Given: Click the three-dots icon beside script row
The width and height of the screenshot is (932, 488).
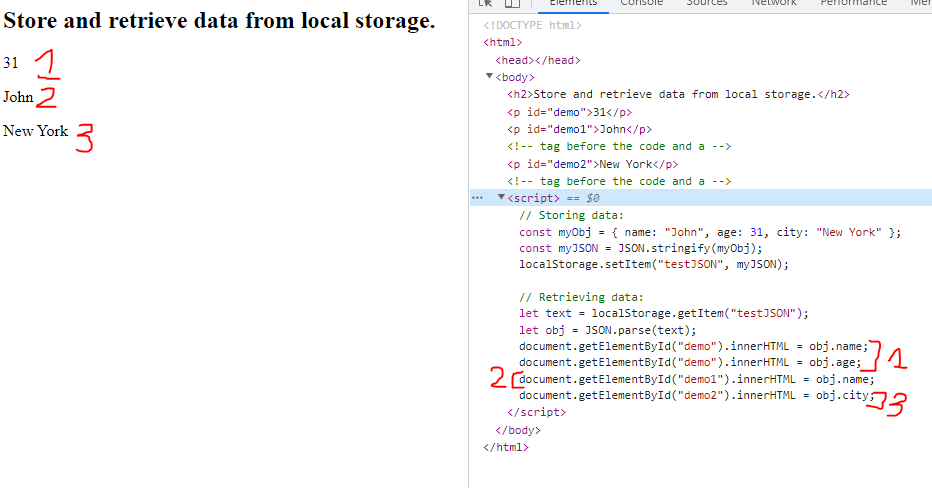Looking at the screenshot, I should [477, 198].
